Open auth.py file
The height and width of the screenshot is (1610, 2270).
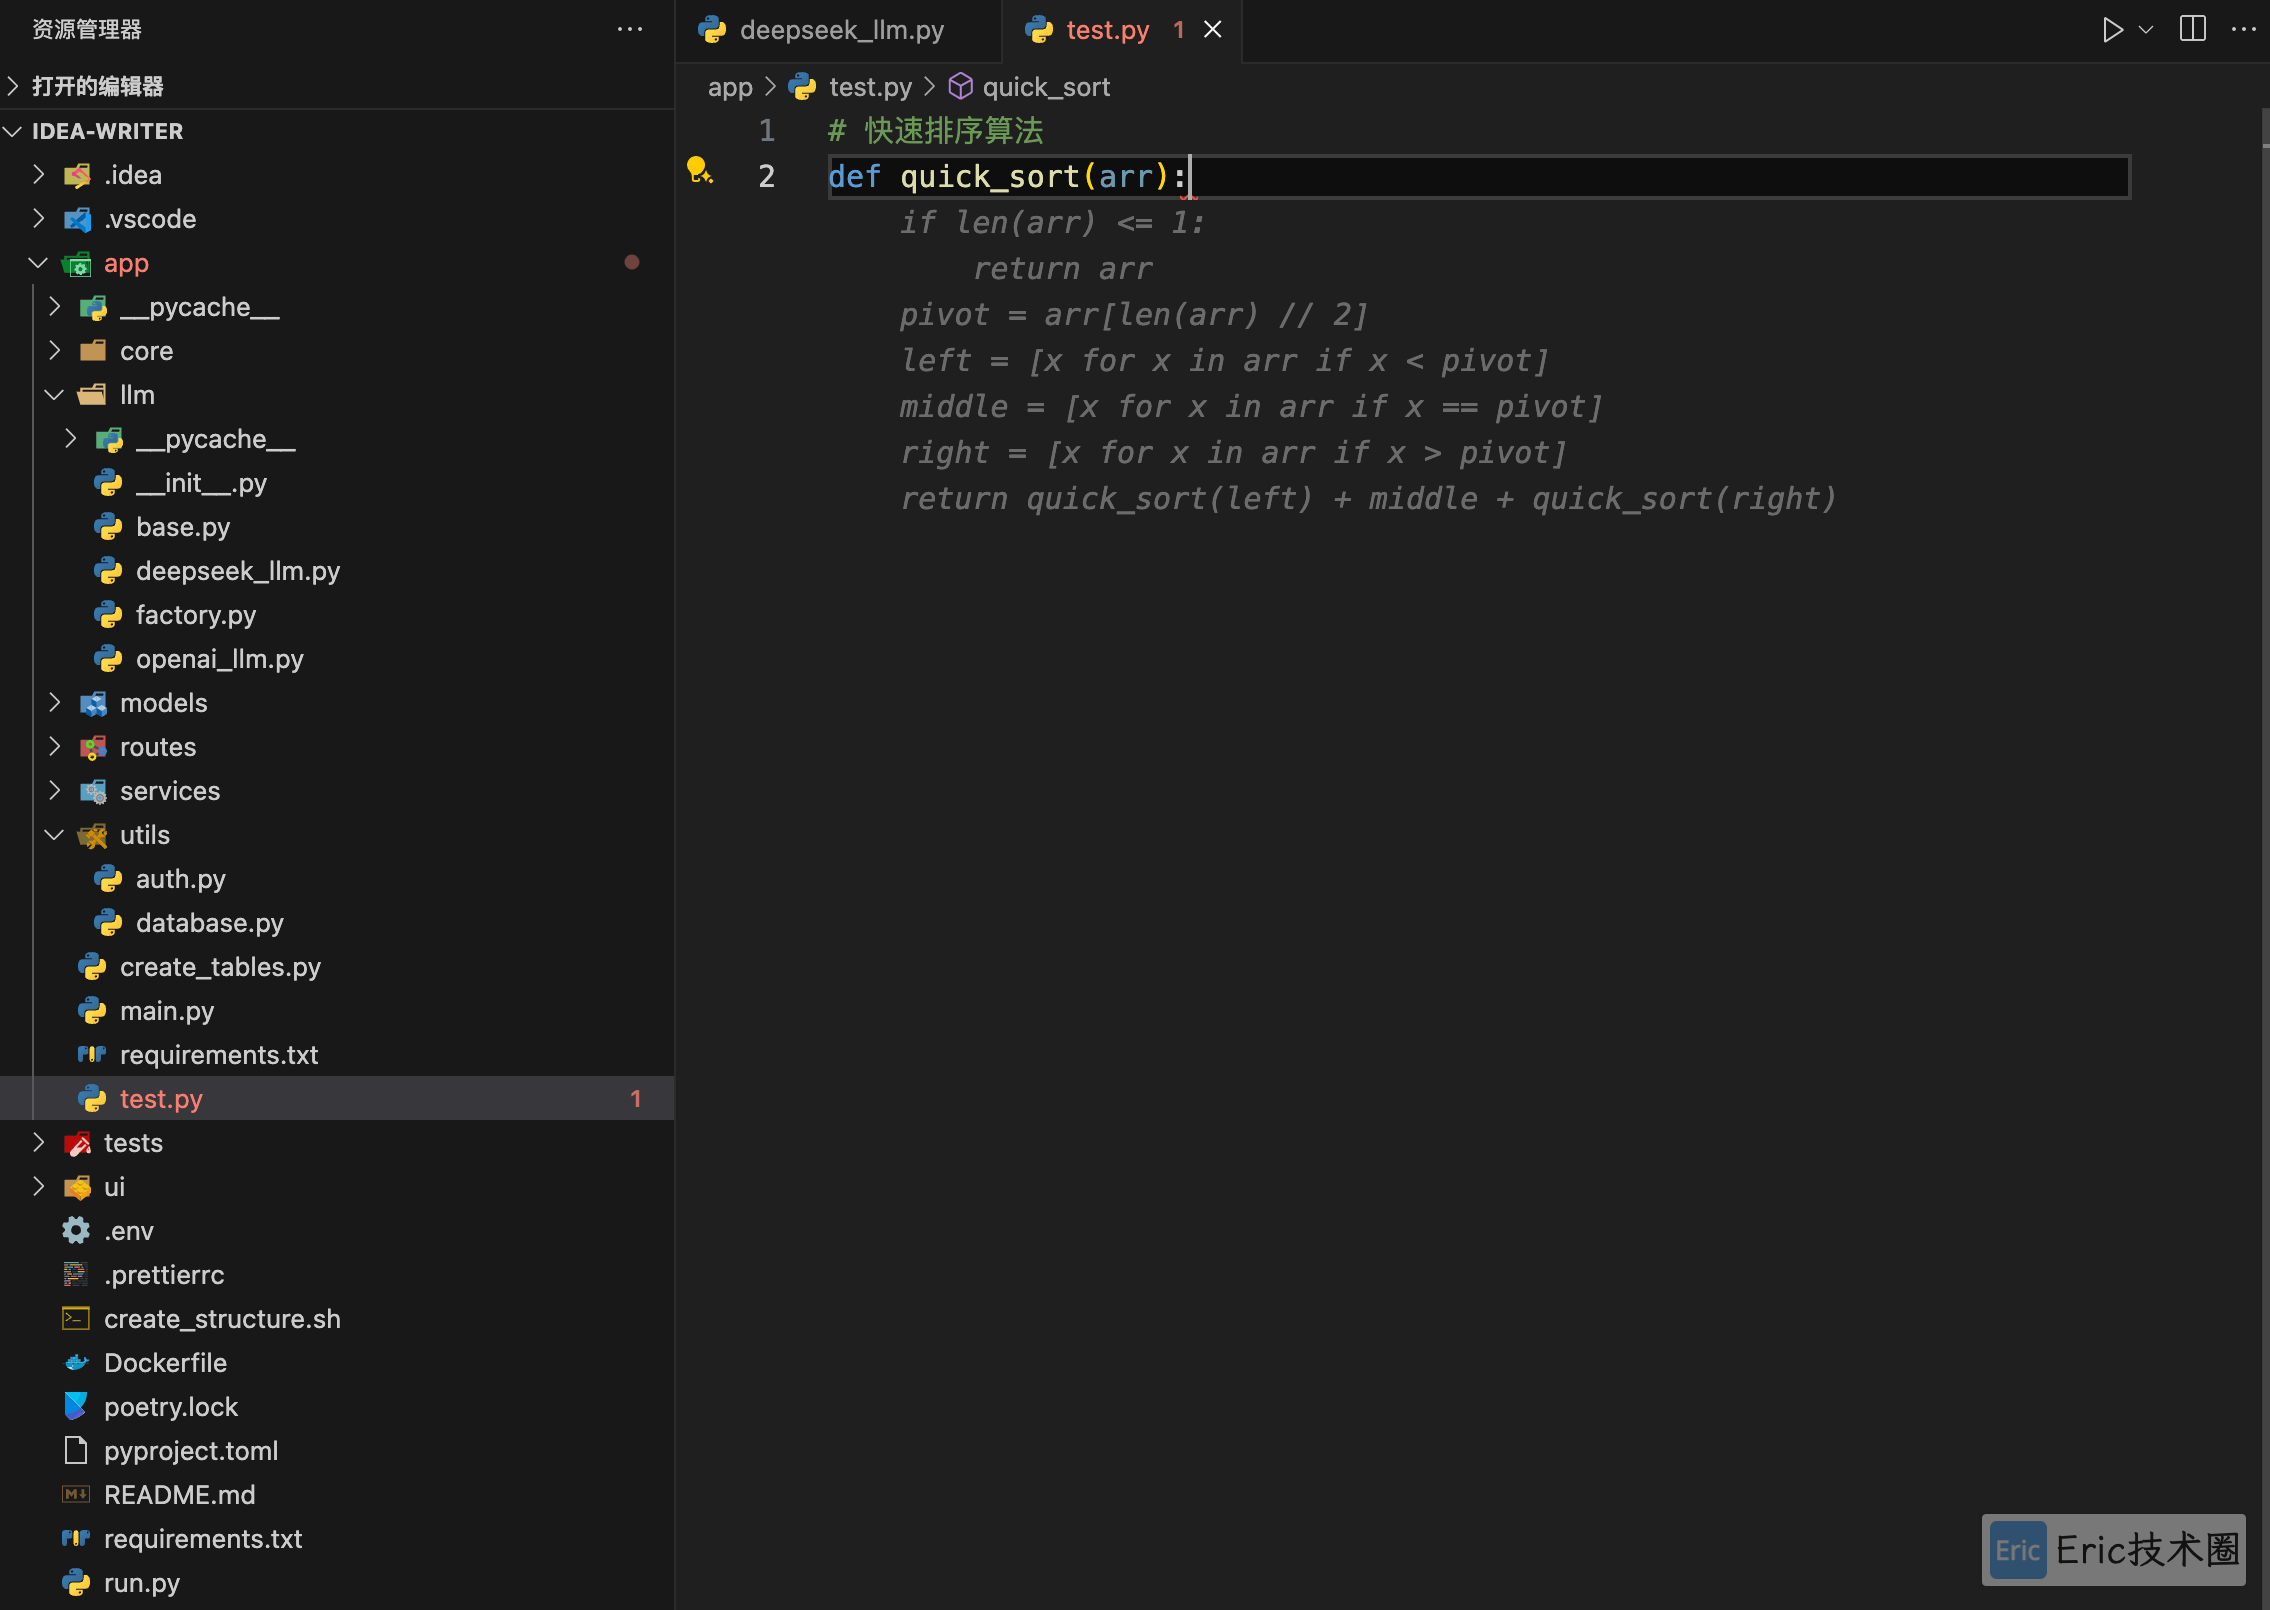pyautogui.click(x=337, y=879)
